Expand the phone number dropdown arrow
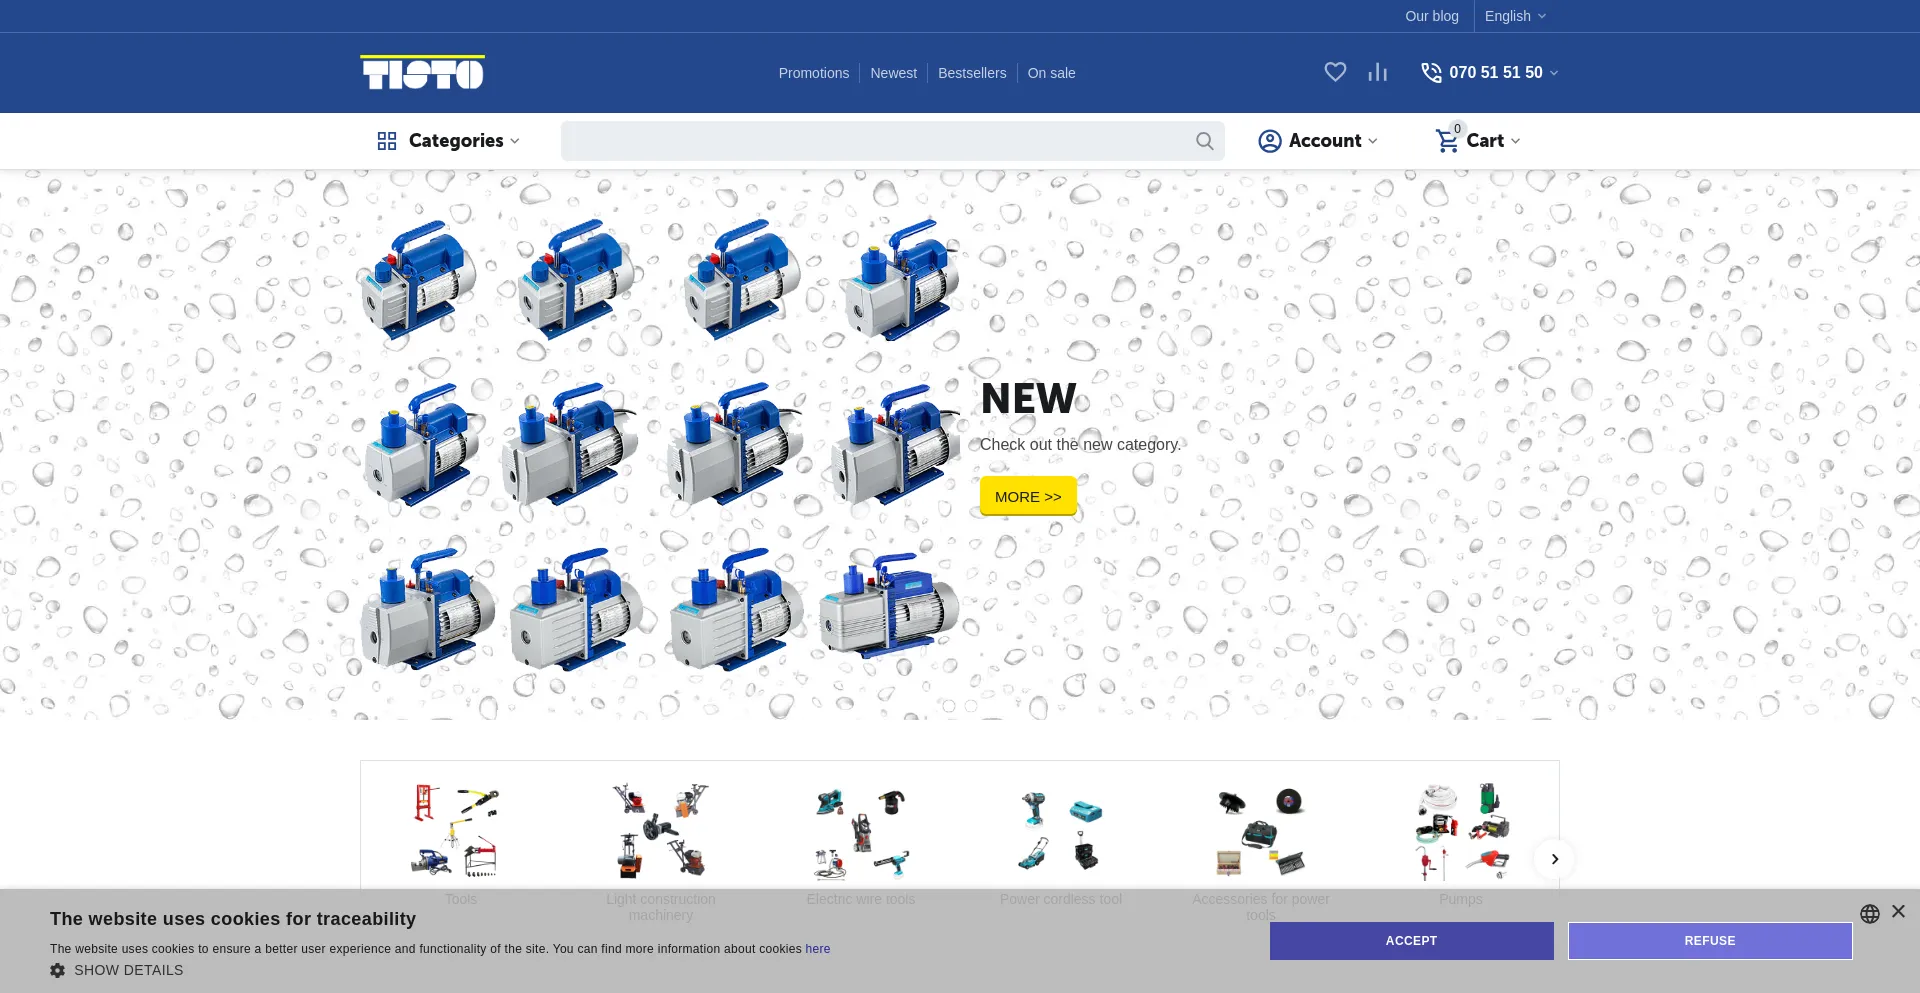 tap(1554, 73)
